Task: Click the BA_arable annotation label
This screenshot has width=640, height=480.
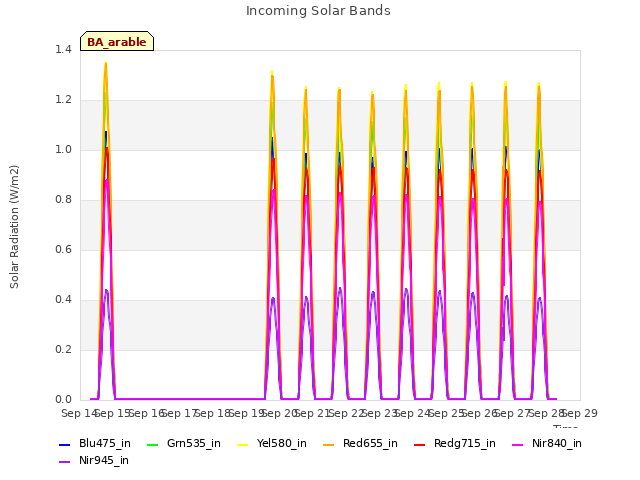Action: [x=117, y=41]
